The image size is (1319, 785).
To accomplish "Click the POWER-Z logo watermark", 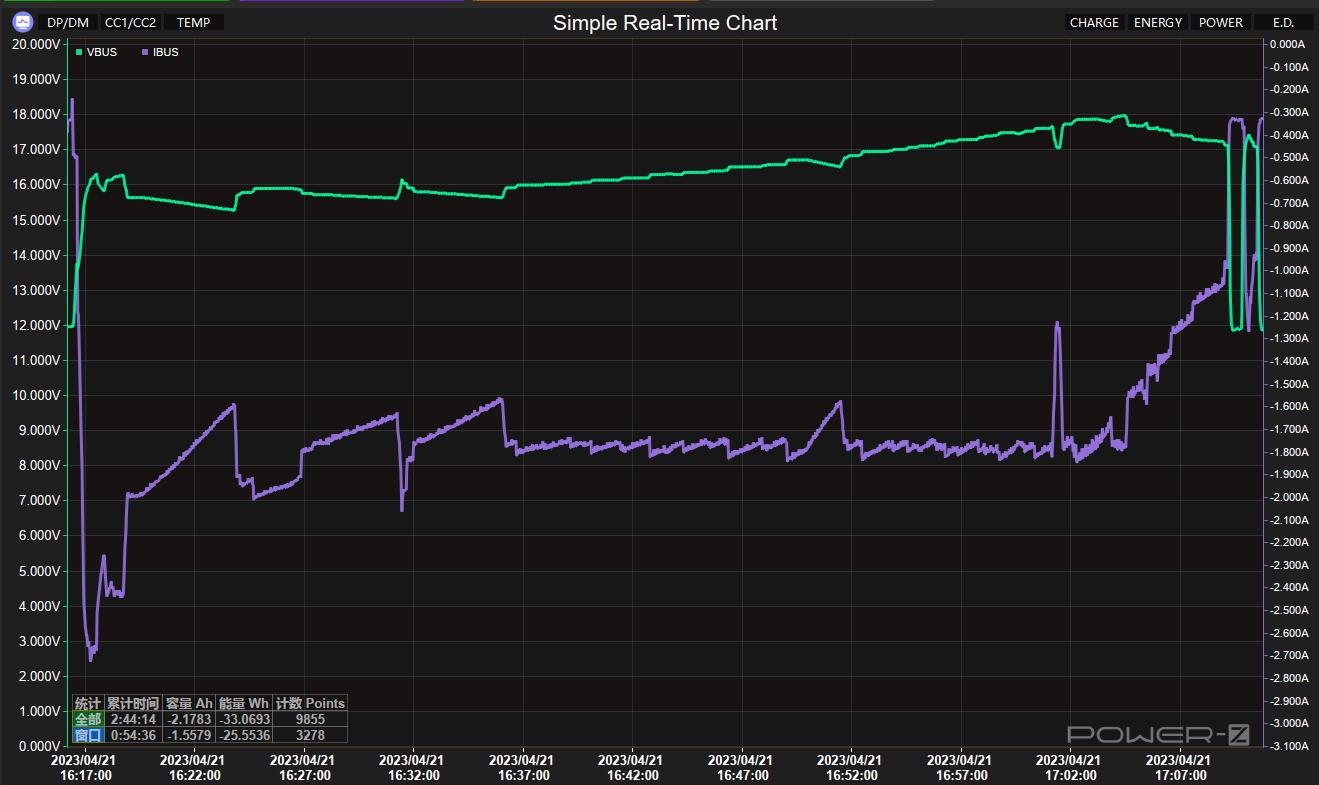I will tap(1158, 735).
